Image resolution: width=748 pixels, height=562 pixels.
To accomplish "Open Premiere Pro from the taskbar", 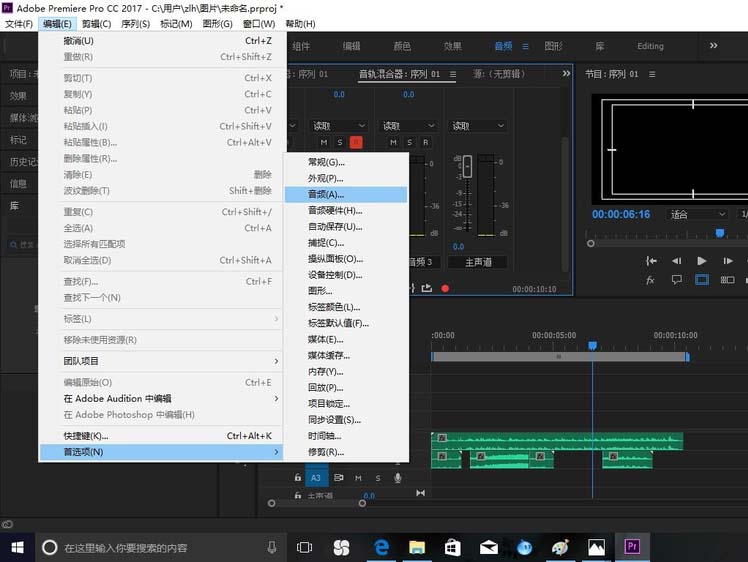I will point(632,547).
